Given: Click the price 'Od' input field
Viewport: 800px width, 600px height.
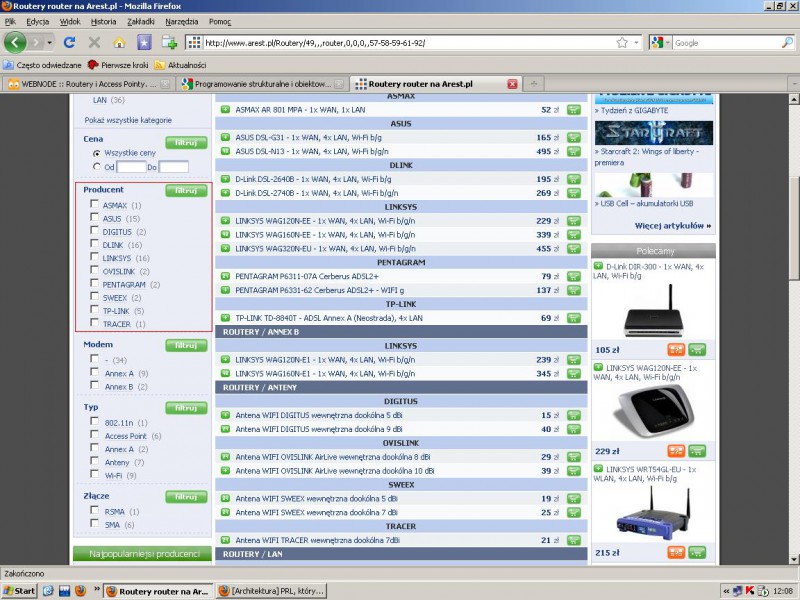Looking at the screenshot, I should click(131, 167).
